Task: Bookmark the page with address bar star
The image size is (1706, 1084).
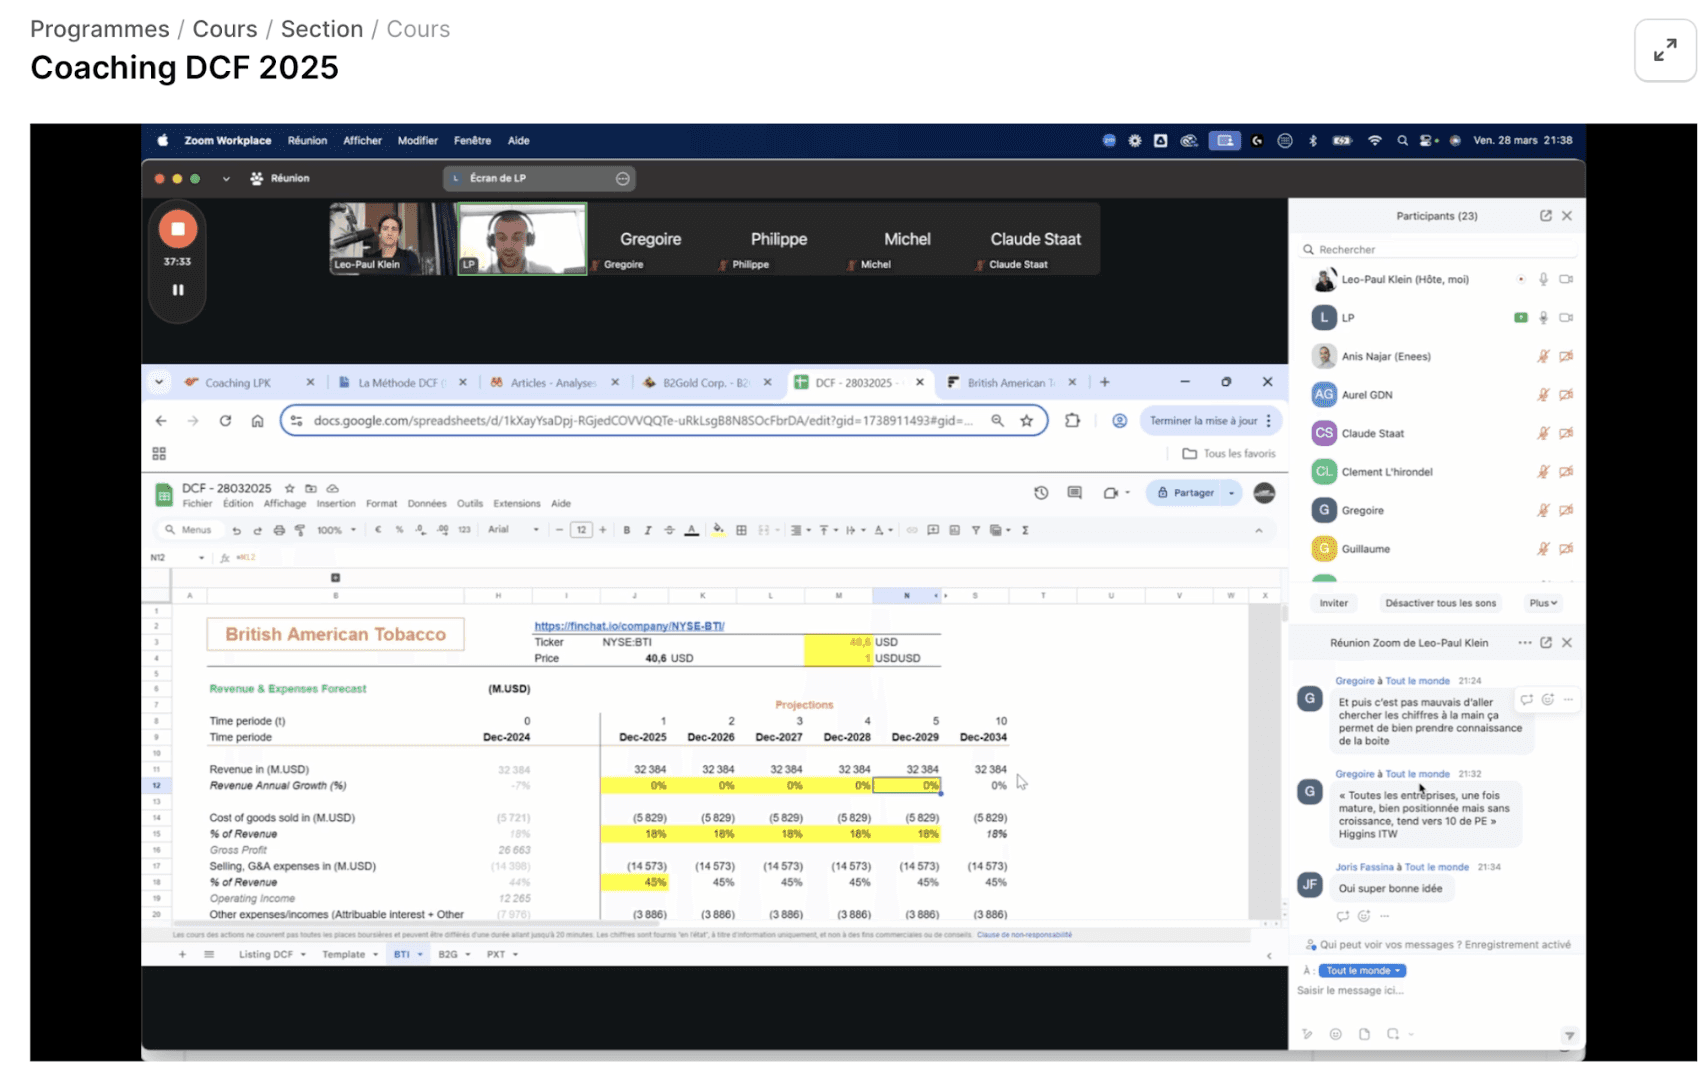Action: [1026, 421]
